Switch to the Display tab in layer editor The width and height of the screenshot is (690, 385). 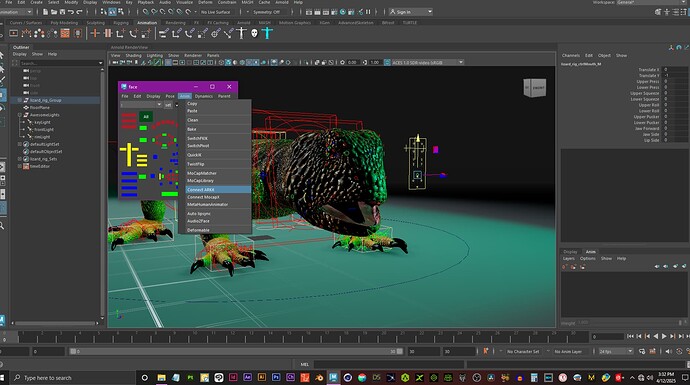pos(570,252)
